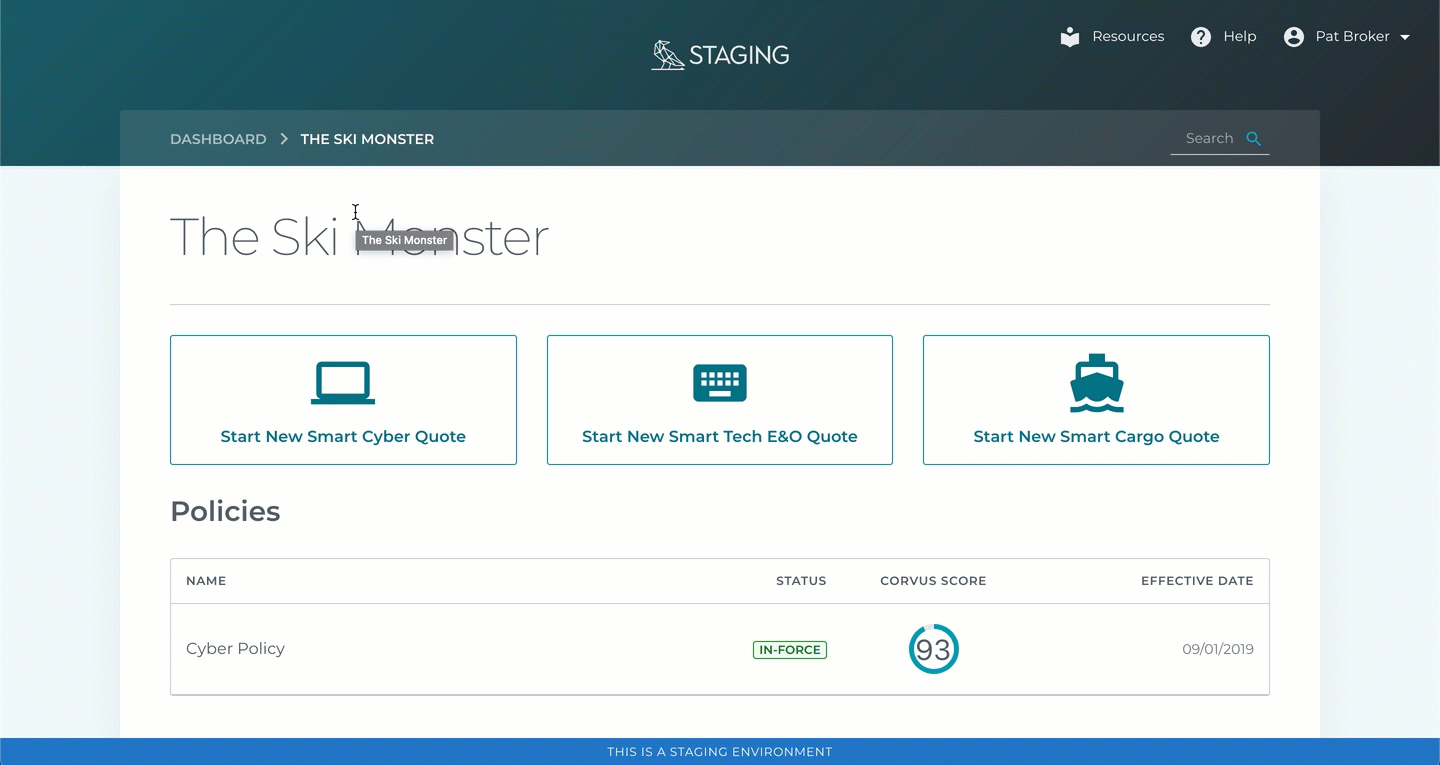
Task: Click the staging environment banner text
Action: pos(720,752)
